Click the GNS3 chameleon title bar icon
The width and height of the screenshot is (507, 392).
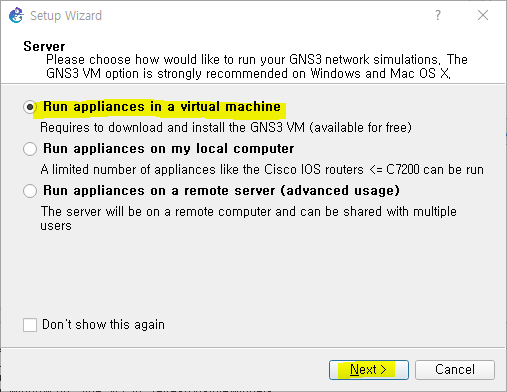(x=16, y=15)
